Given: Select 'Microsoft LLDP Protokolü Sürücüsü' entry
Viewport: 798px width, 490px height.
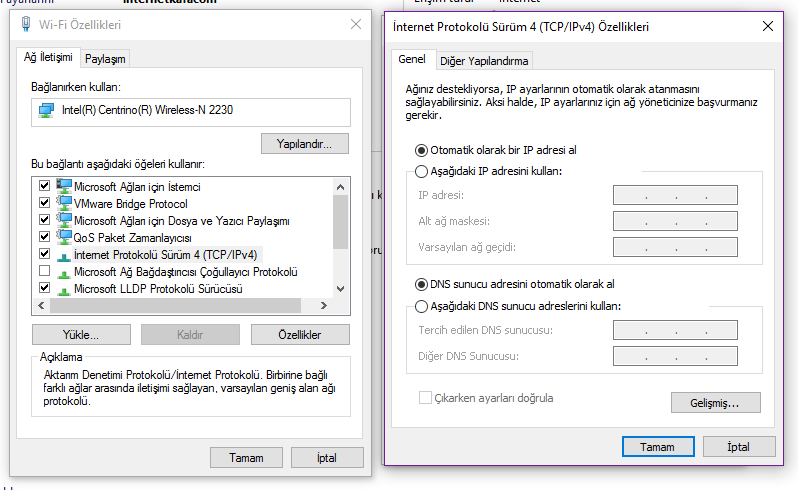Looking at the screenshot, I should [158, 289].
